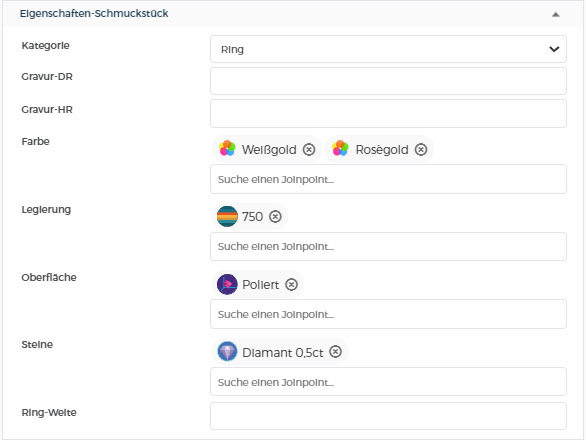The image size is (586, 440).
Task: Click the Farbe joinpoint search field
Action: click(x=388, y=179)
